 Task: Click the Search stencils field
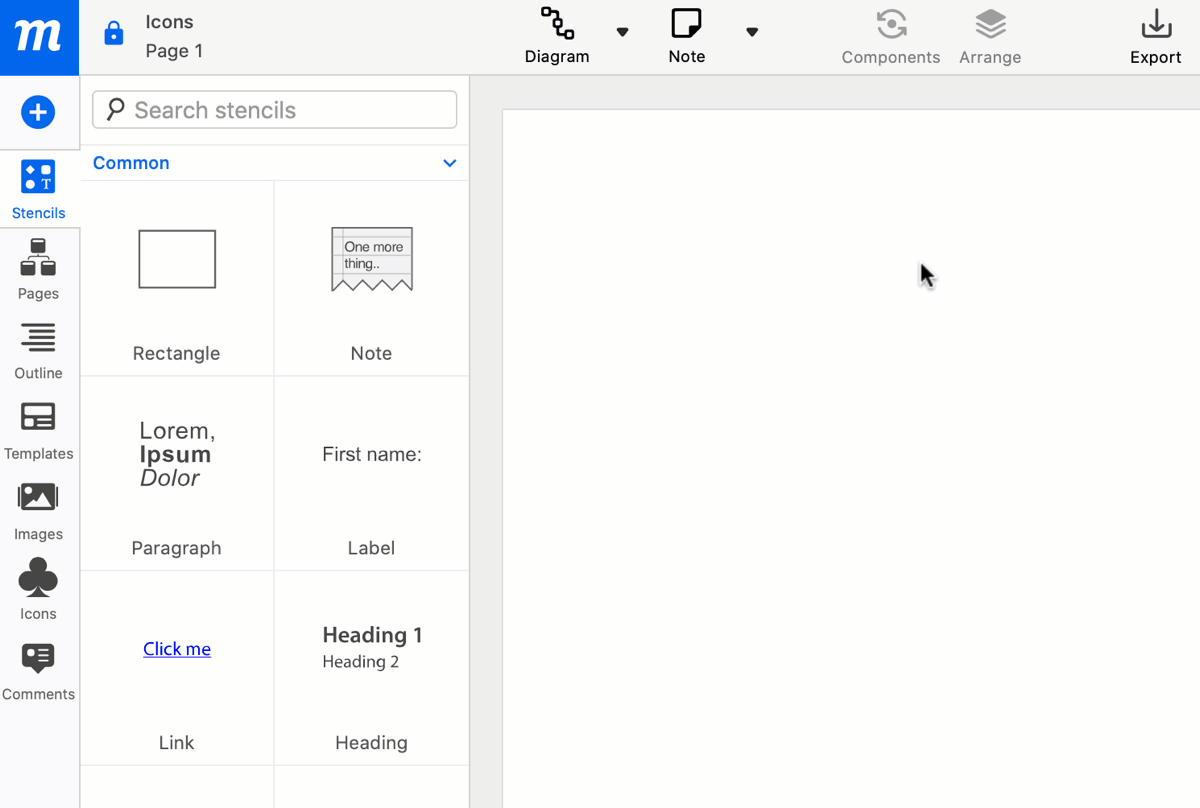click(x=275, y=110)
